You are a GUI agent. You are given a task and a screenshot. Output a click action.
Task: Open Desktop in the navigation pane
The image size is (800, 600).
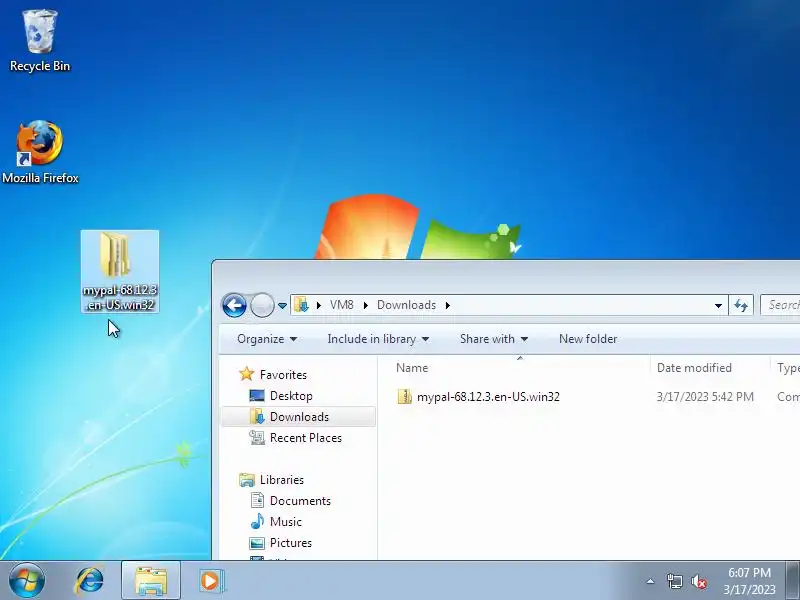tap(291, 395)
